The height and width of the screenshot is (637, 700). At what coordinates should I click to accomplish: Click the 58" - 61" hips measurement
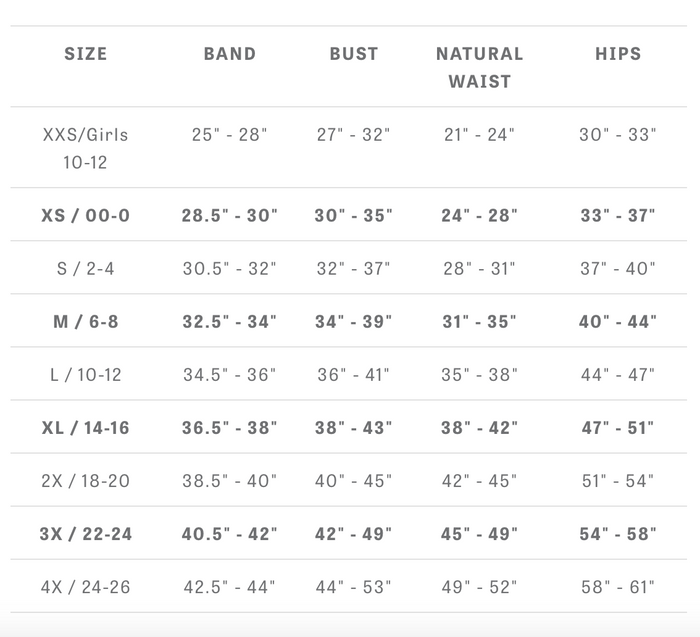(618, 587)
